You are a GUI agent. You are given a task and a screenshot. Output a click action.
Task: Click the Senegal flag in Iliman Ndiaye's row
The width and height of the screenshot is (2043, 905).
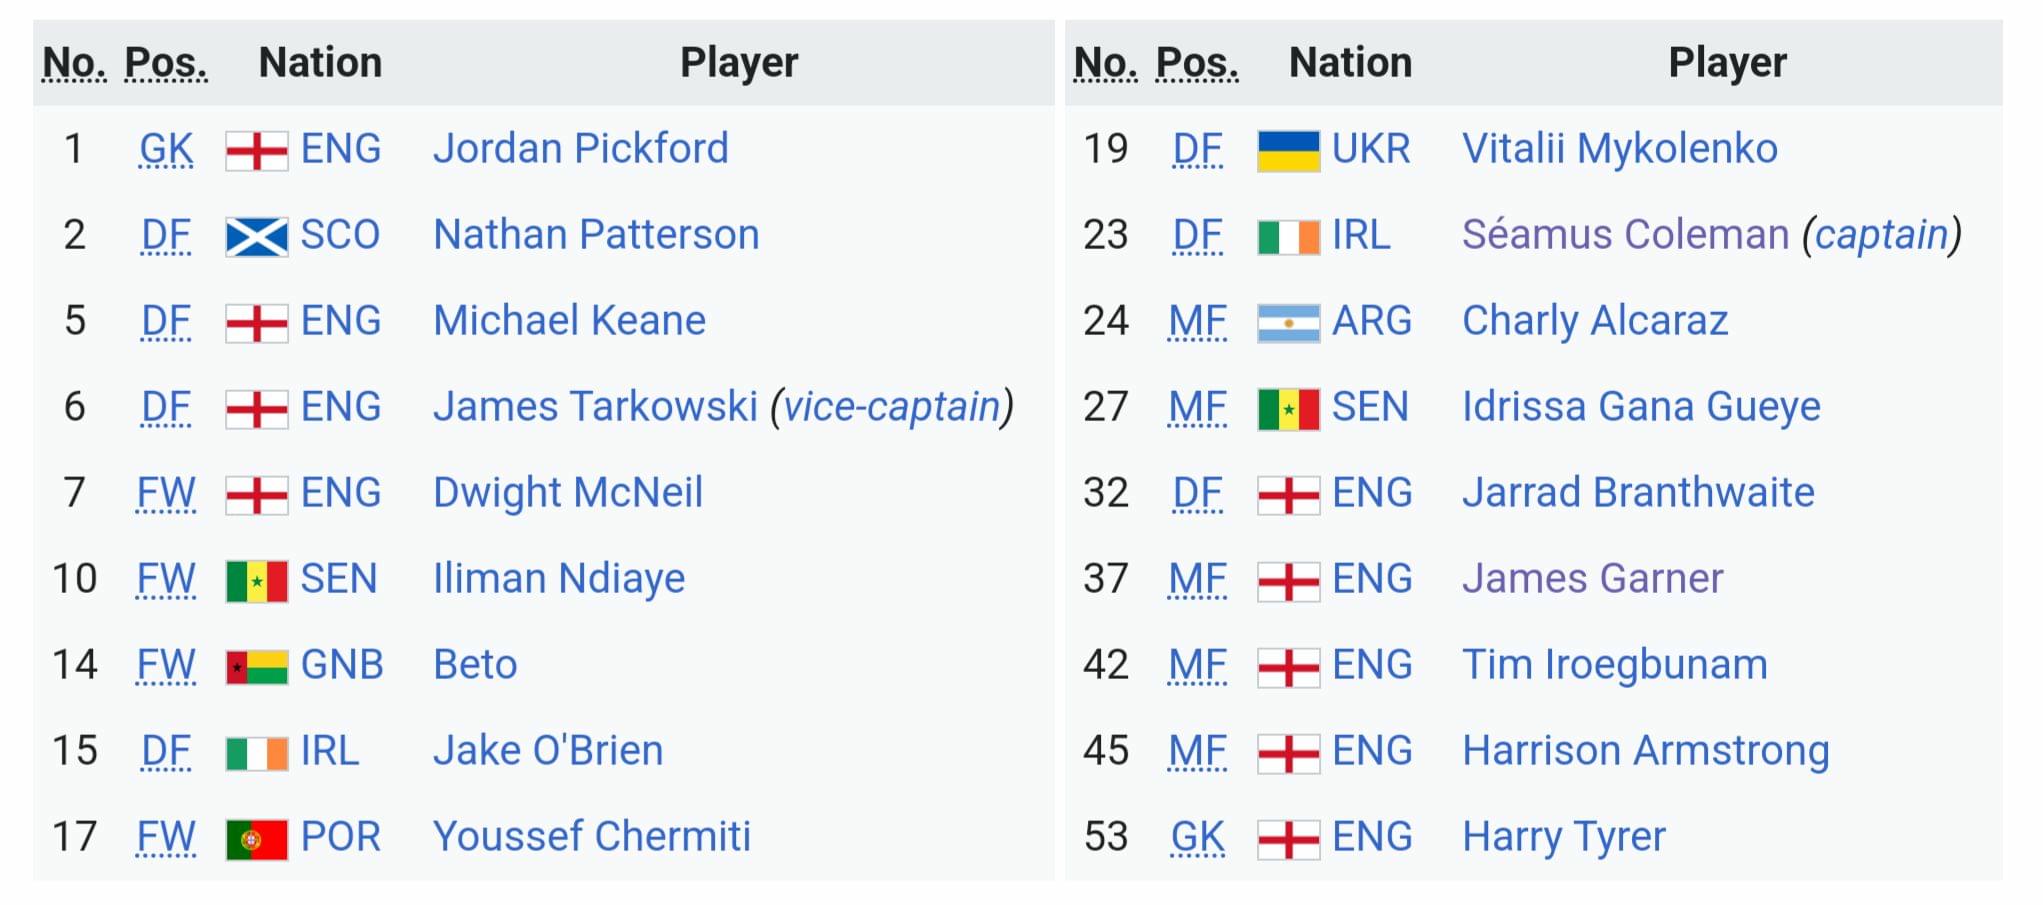click(x=257, y=581)
